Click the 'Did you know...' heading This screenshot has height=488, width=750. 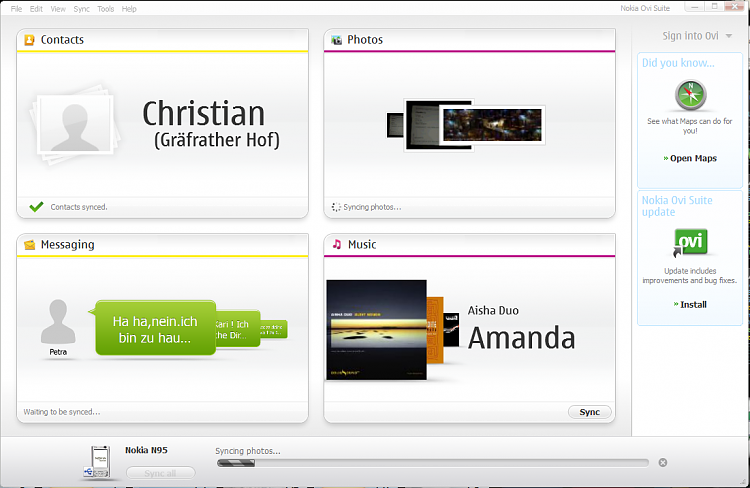click(678, 63)
